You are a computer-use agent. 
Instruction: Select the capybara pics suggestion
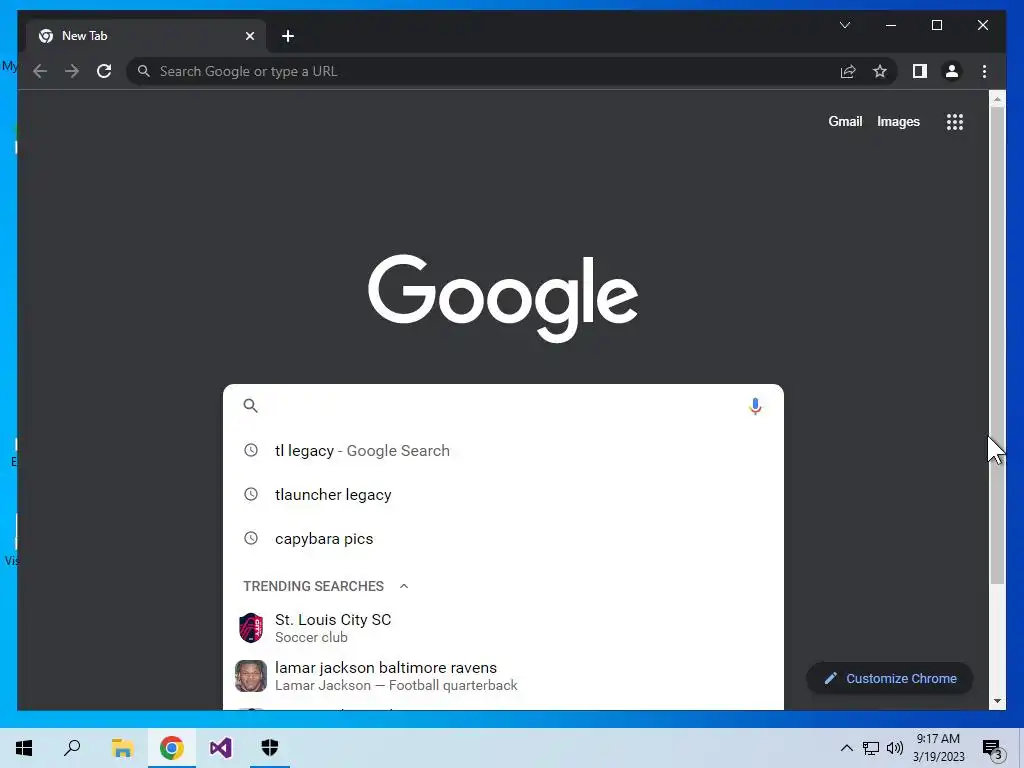(x=503, y=539)
